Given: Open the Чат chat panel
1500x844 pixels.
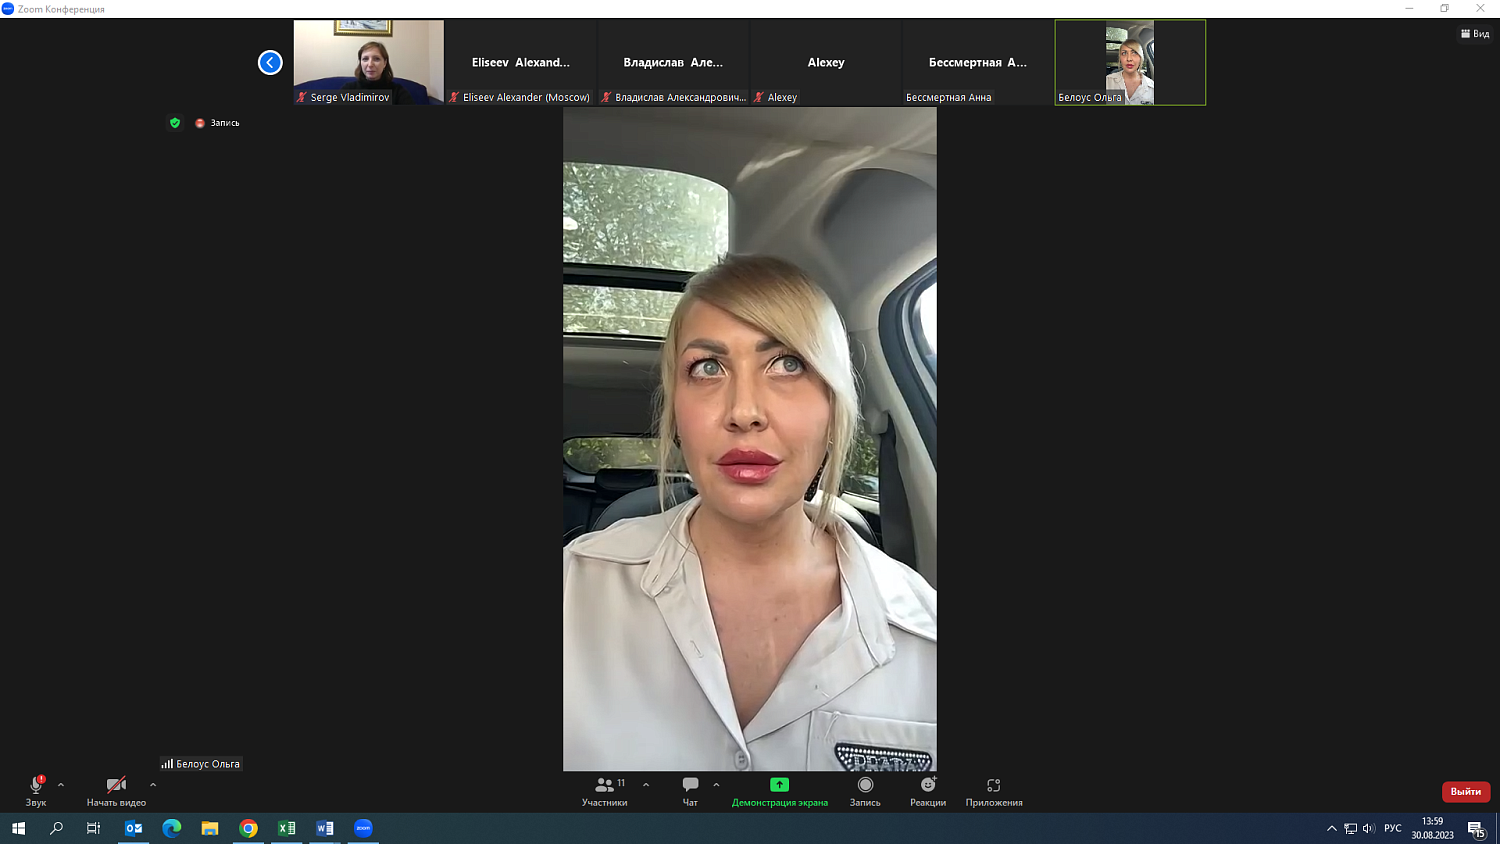Looking at the screenshot, I should [x=690, y=791].
